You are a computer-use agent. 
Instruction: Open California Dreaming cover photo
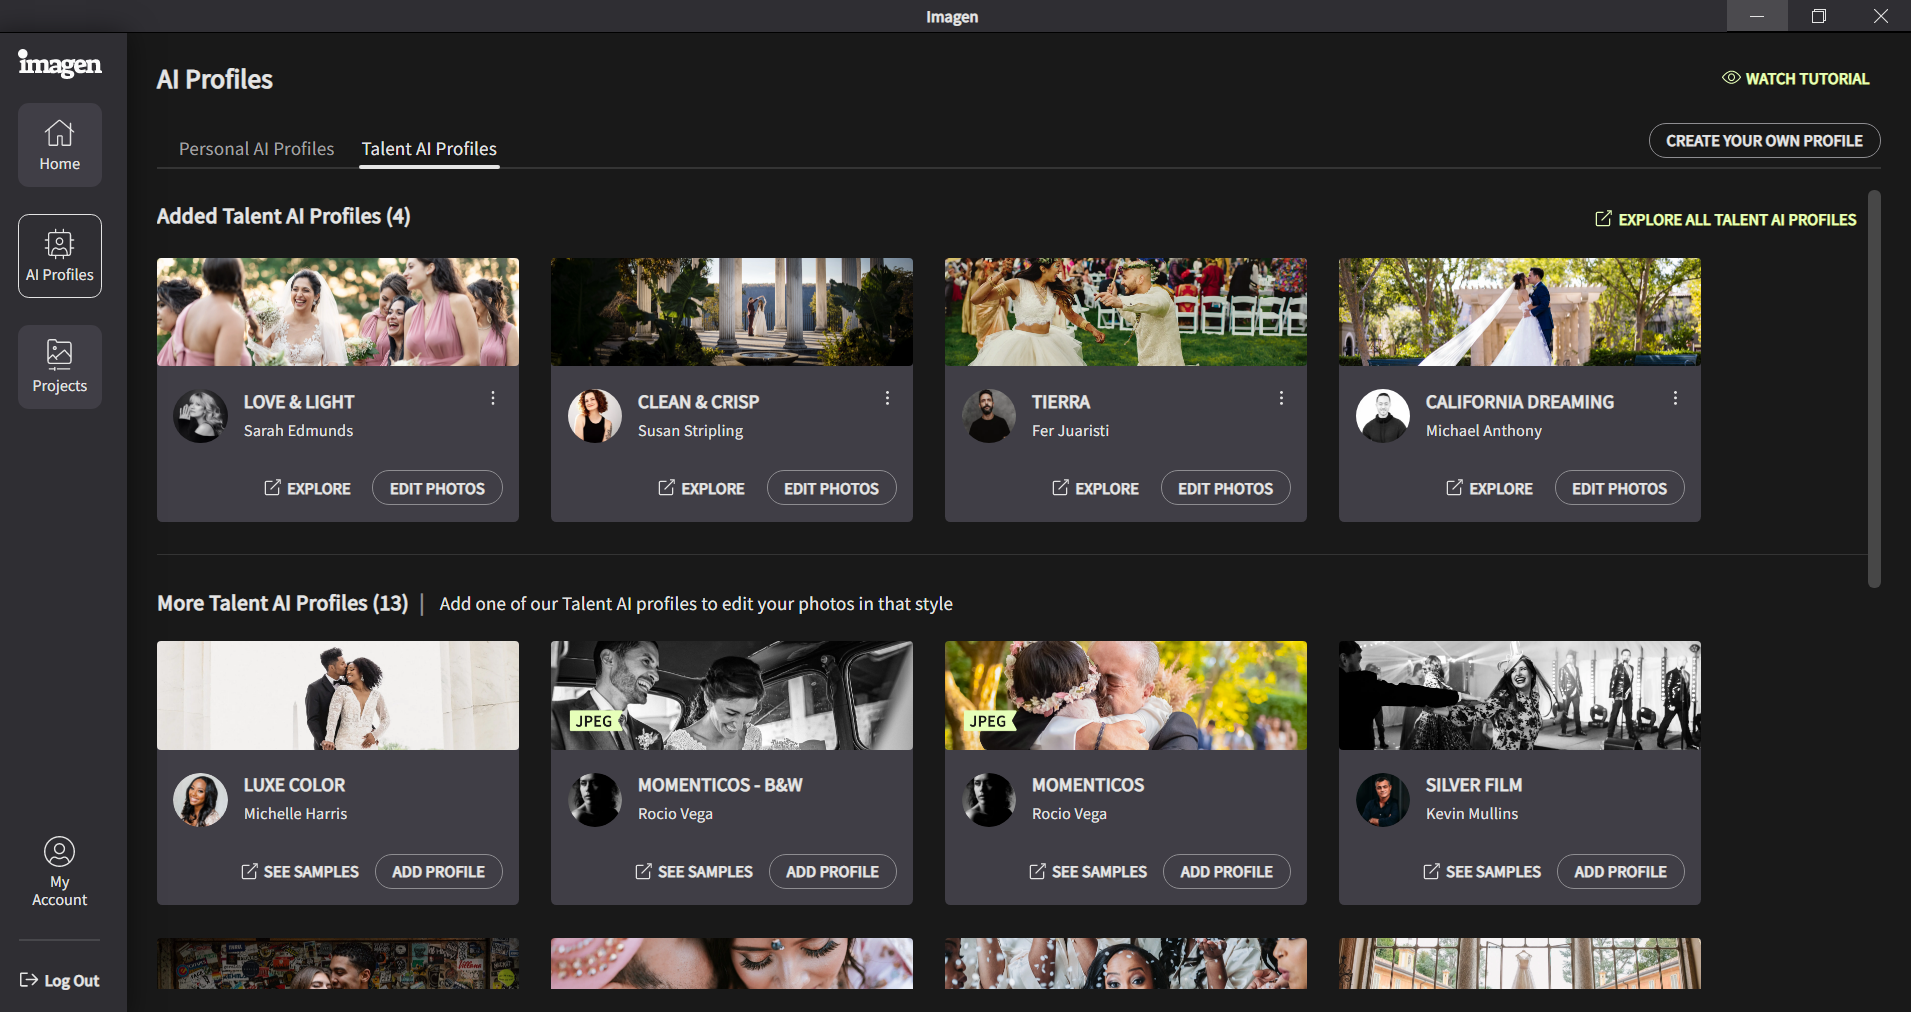click(1520, 312)
